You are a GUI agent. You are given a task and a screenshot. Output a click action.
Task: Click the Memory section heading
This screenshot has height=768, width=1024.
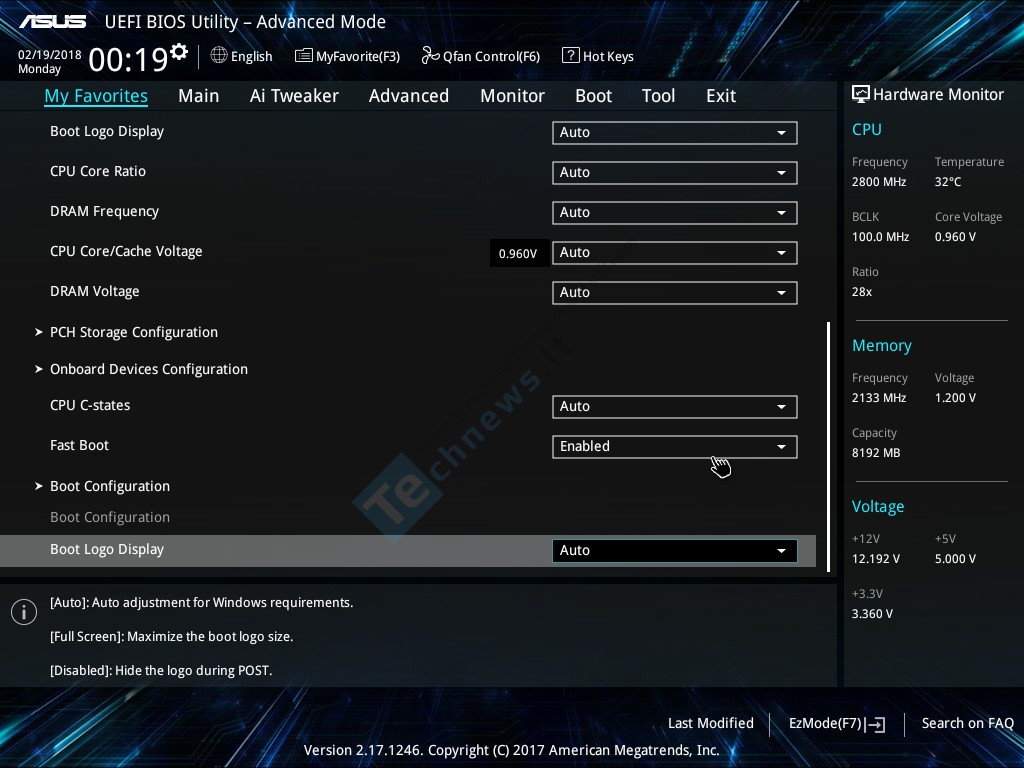pos(882,345)
